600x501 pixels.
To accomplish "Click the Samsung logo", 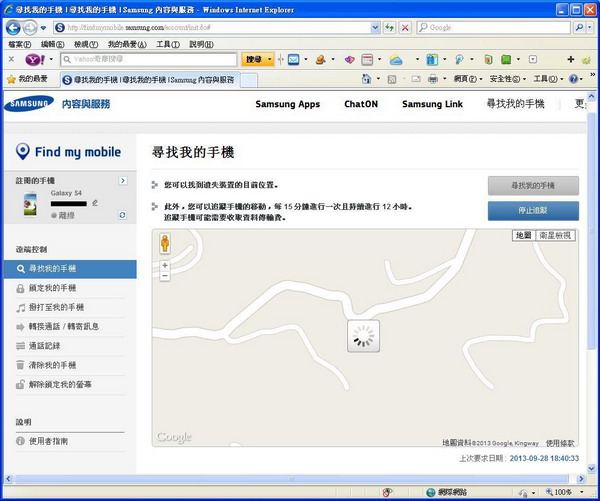I will tap(29, 104).
